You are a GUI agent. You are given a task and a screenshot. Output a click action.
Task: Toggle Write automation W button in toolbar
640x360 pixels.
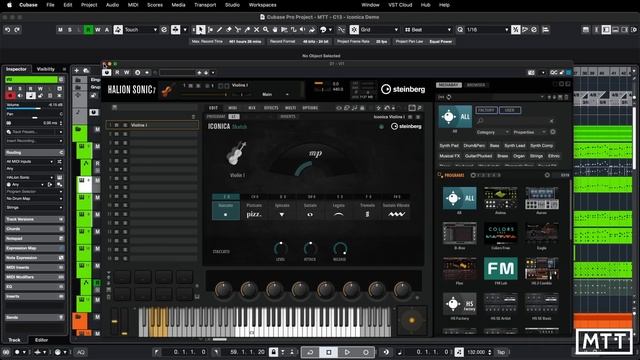click(x=98, y=30)
